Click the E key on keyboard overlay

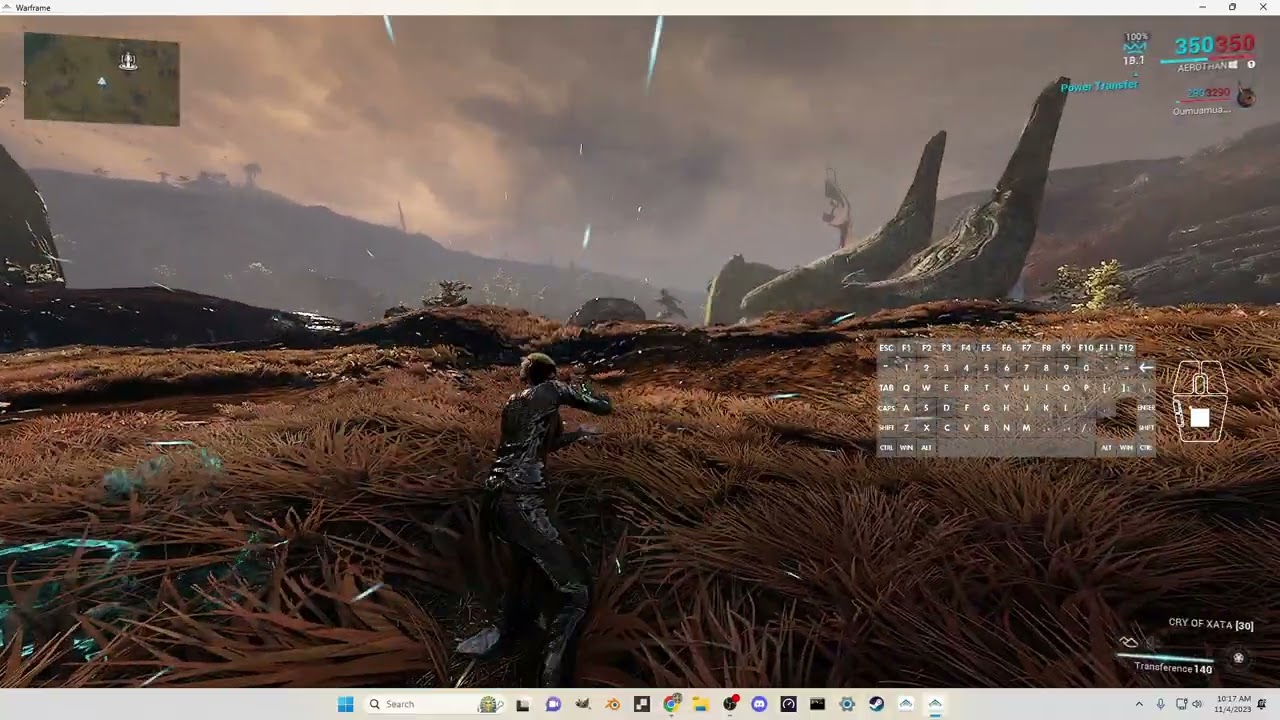pos(946,388)
